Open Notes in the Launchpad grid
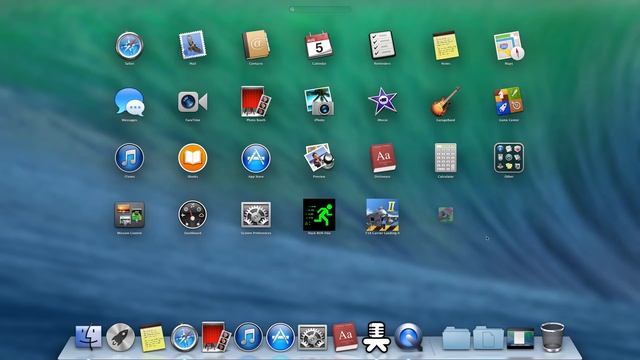This screenshot has height=360, width=640. 445,46
